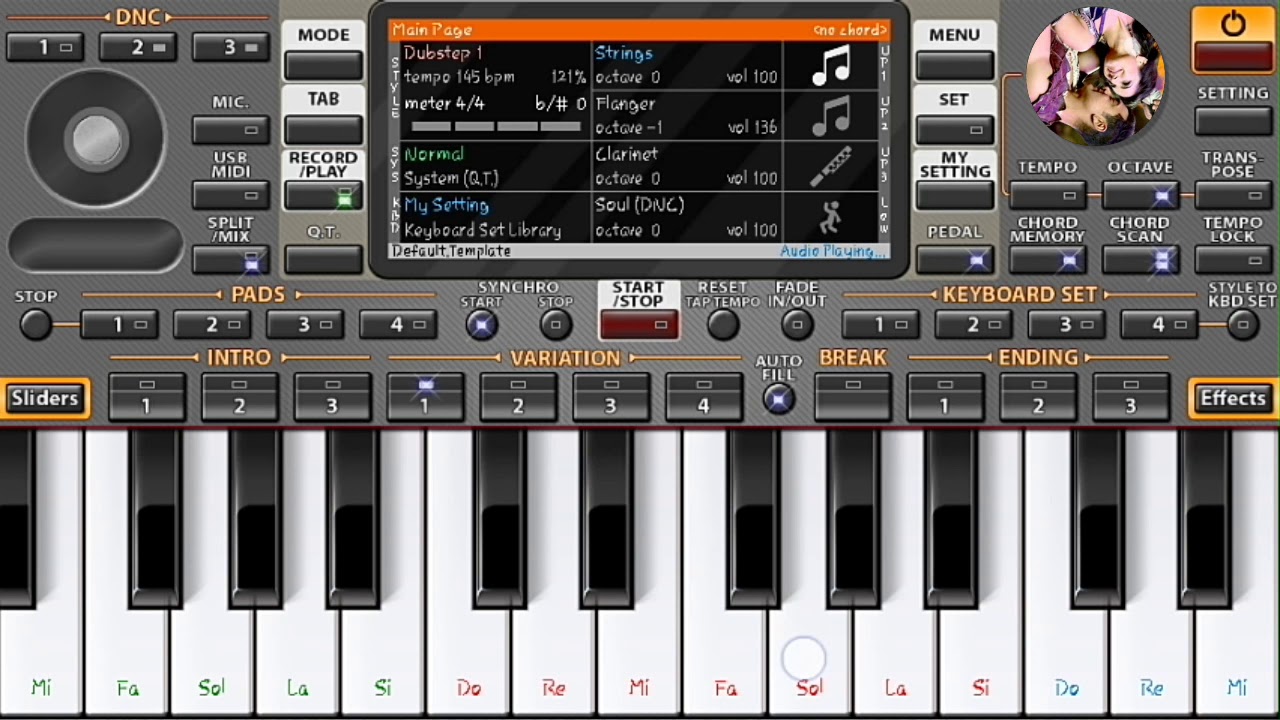Tap the Reset Tap Tempo button
1280x720 pixels.
click(723, 324)
